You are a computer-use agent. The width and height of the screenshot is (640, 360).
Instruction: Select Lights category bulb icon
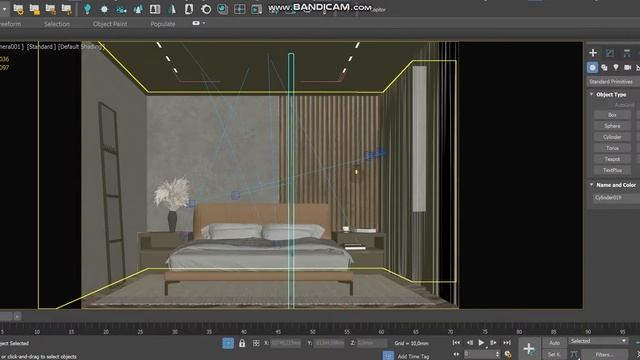[616, 67]
